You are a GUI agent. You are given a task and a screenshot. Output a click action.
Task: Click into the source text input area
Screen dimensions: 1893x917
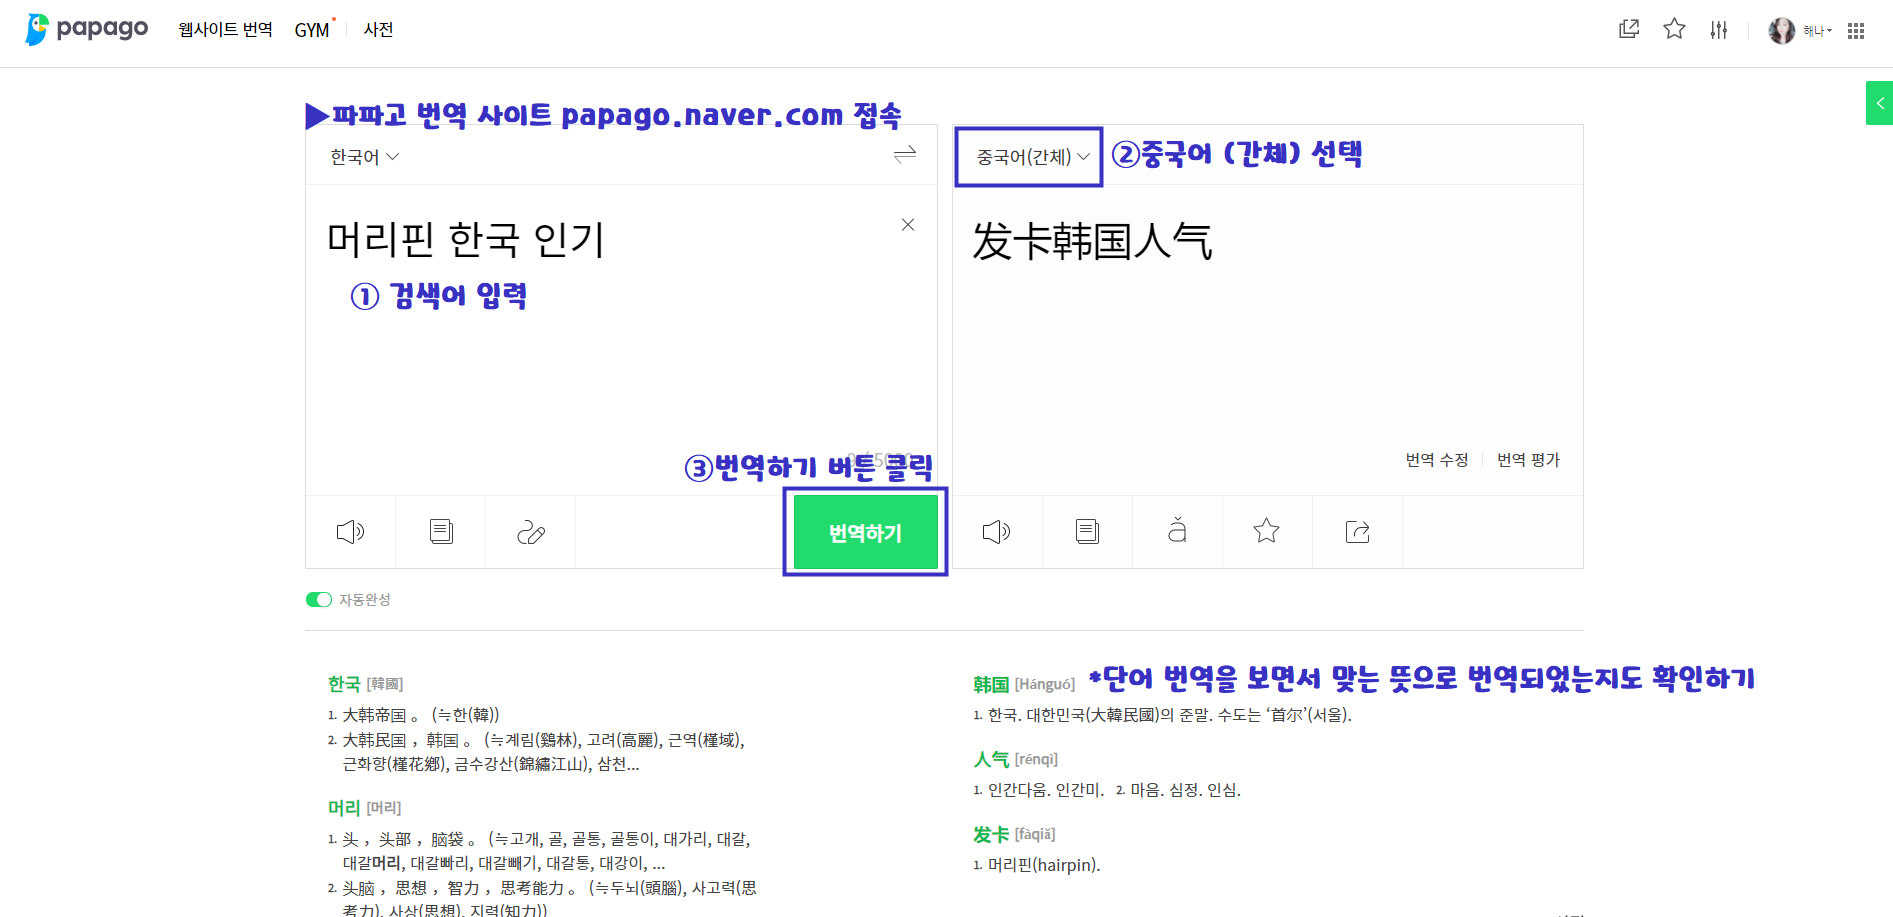[620, 340]
